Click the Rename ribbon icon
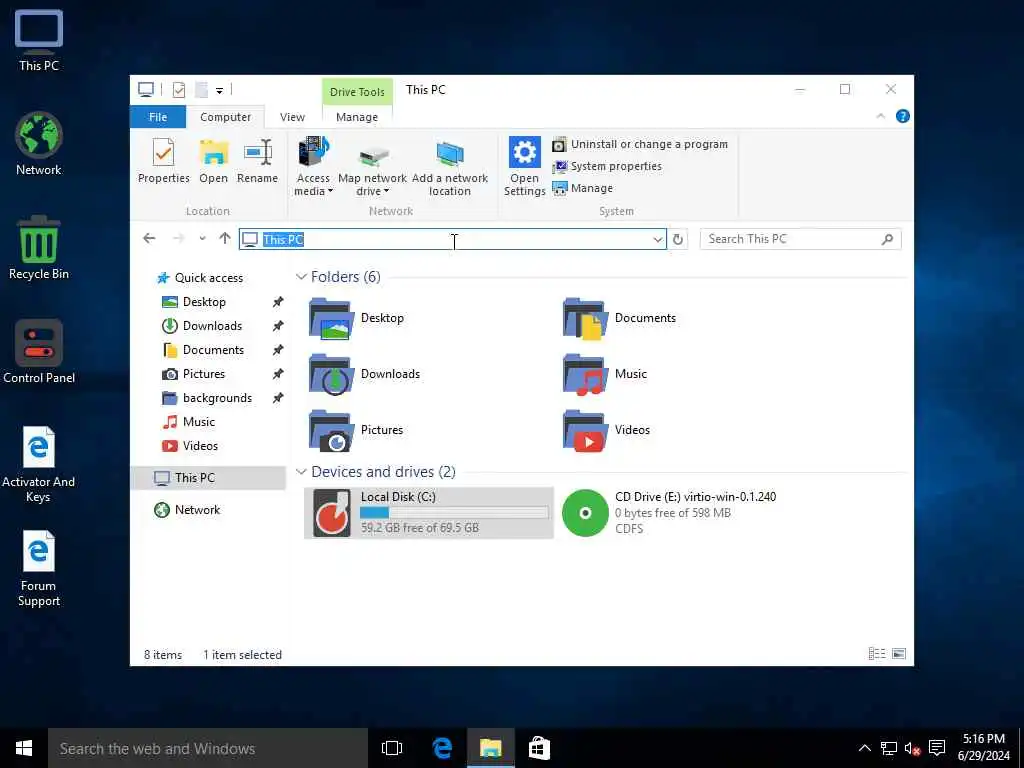 [257, 160]
